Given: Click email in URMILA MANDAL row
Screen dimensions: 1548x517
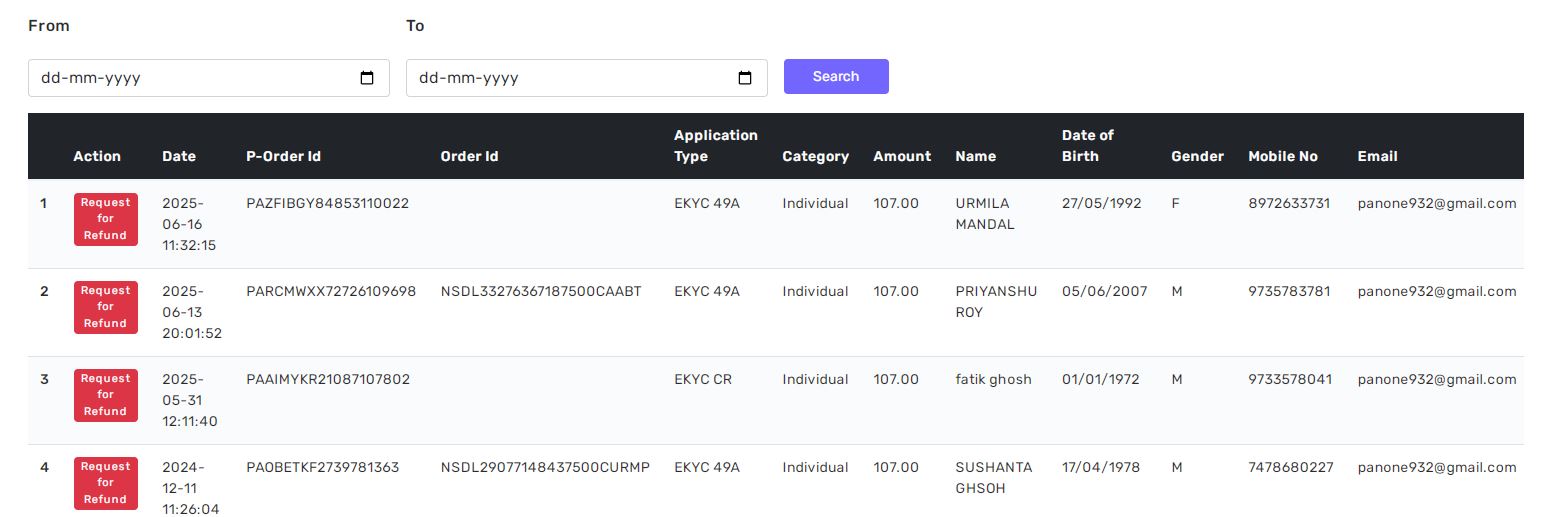Looking at the screenshot, I should pos(1436,203).
